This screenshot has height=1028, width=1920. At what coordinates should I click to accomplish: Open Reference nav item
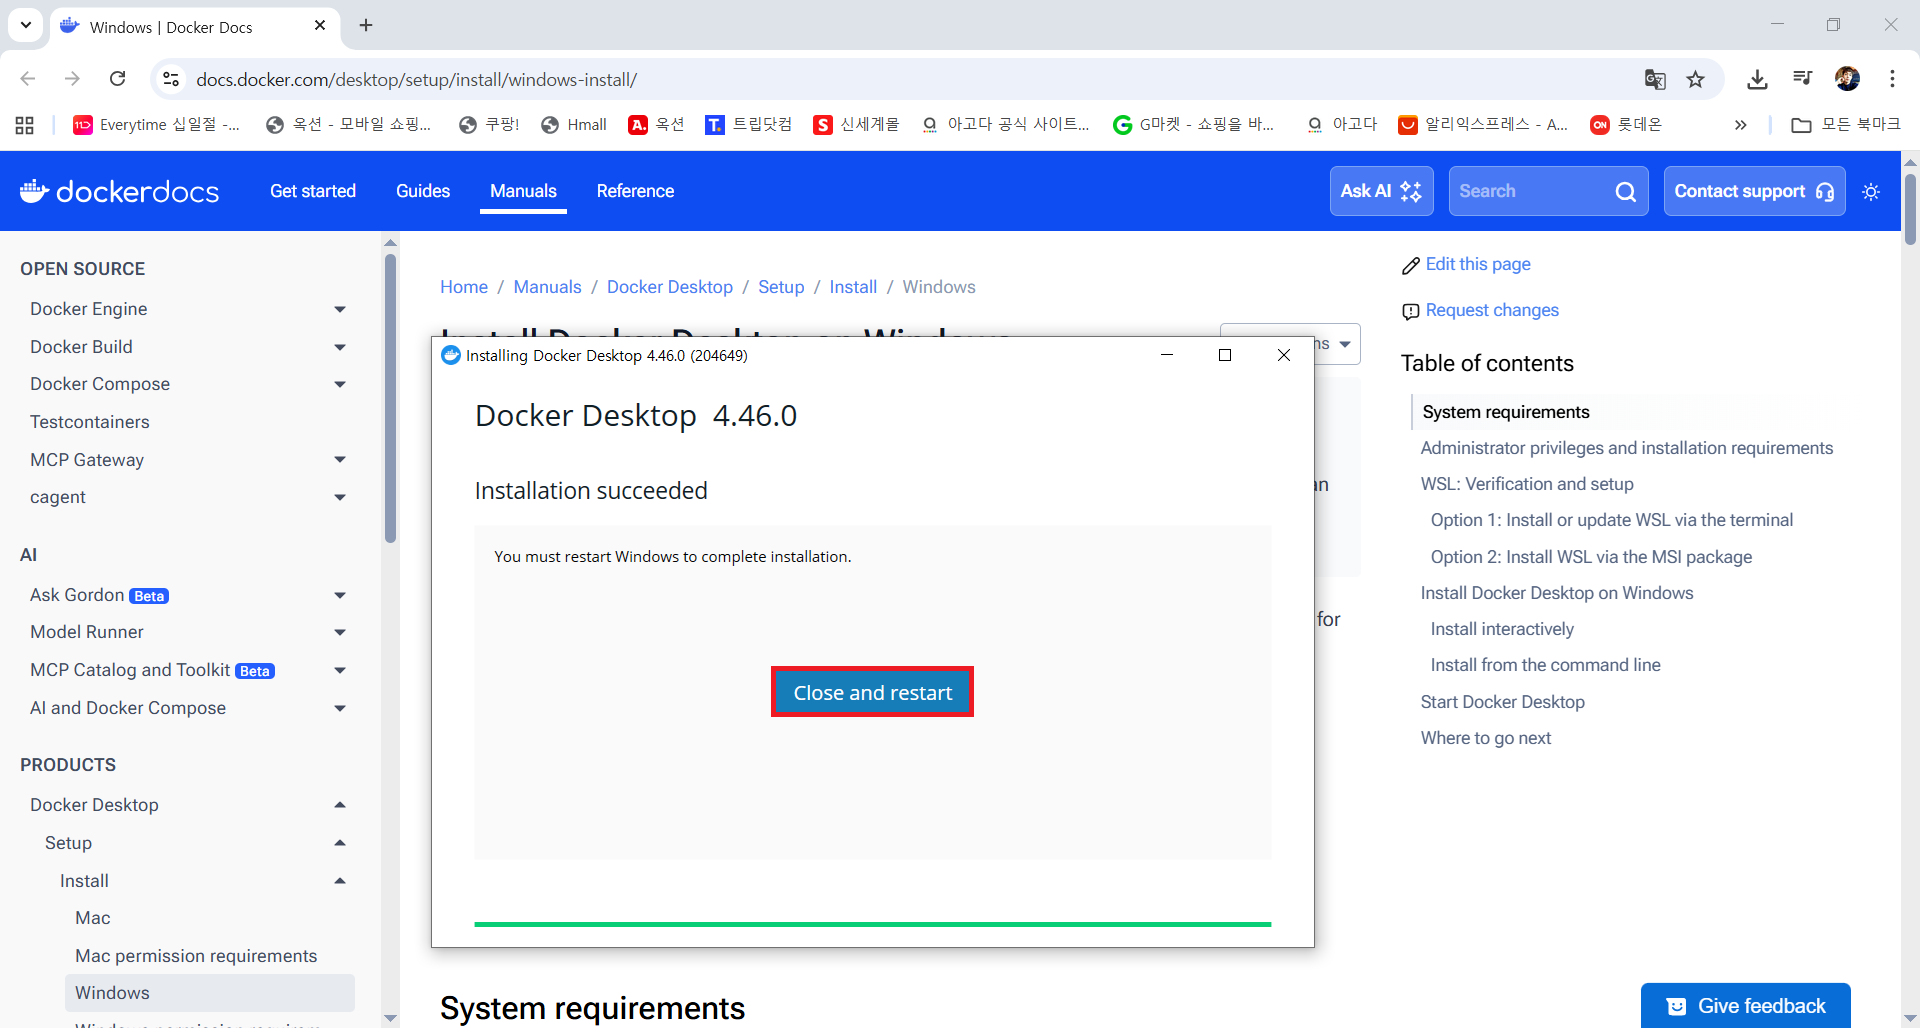pos(635,191)
